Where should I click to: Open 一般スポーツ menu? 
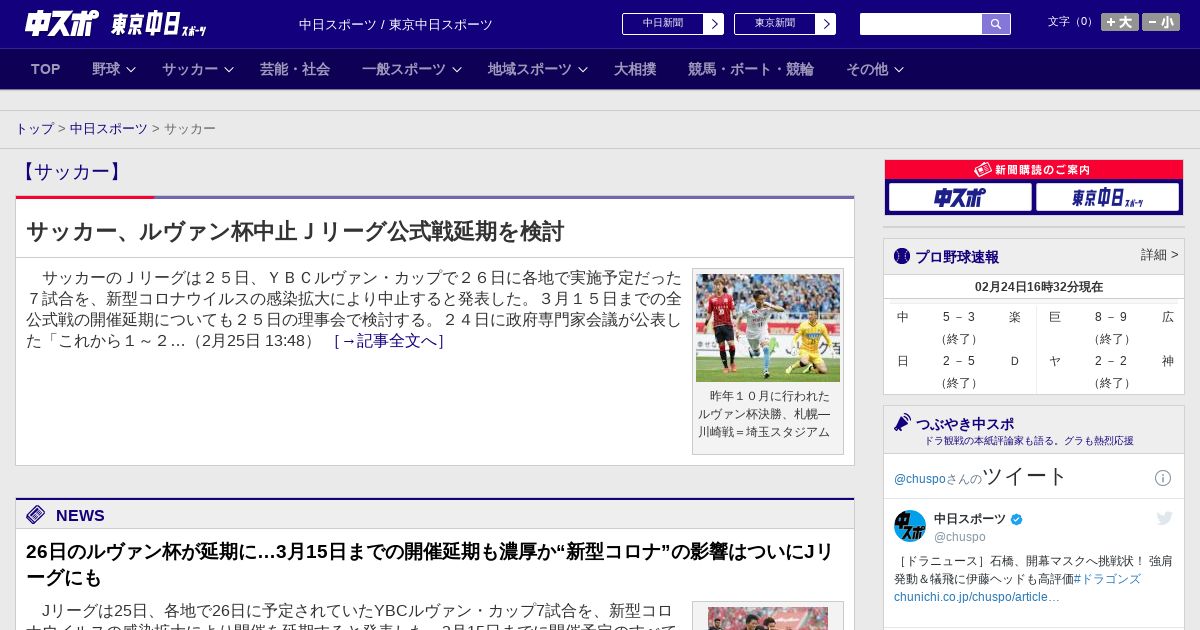pyautogui.click(x=404, y=69)
